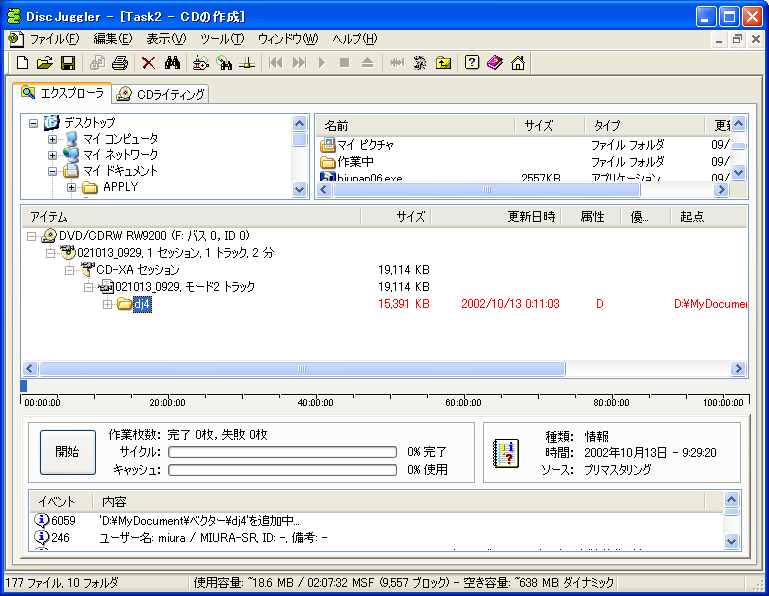Click the Print toolbar icon
The width and height of the screenshot is (769, 596).
(120, 63)
